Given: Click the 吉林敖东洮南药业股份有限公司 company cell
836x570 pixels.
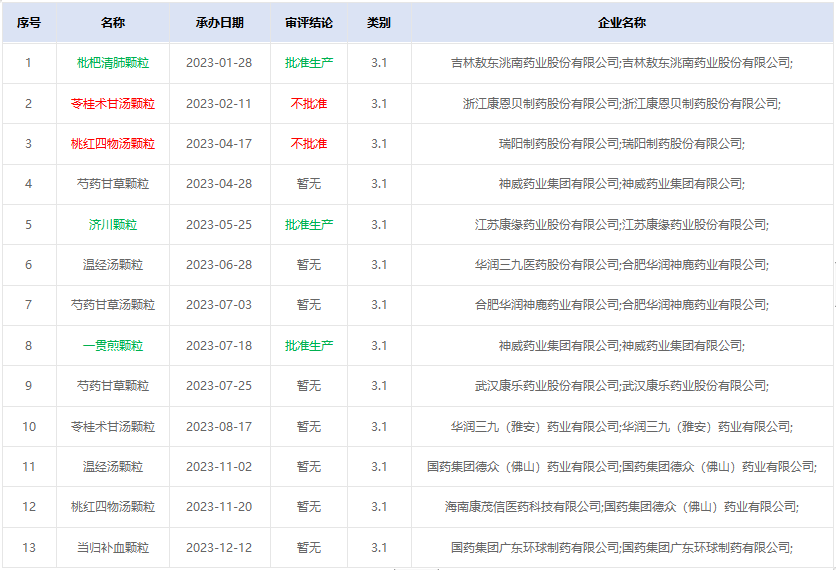Looking at the screenshot, I should pyautogui.click(x=622, y=63).
